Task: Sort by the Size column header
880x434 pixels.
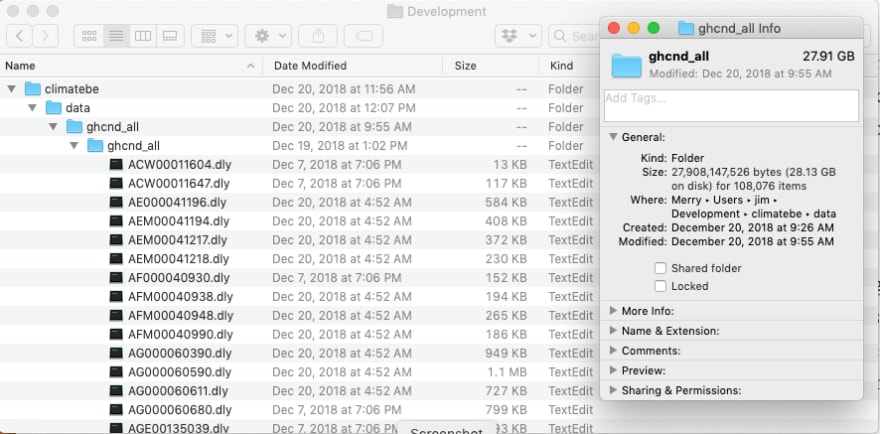Action: (x=491, y=66)
